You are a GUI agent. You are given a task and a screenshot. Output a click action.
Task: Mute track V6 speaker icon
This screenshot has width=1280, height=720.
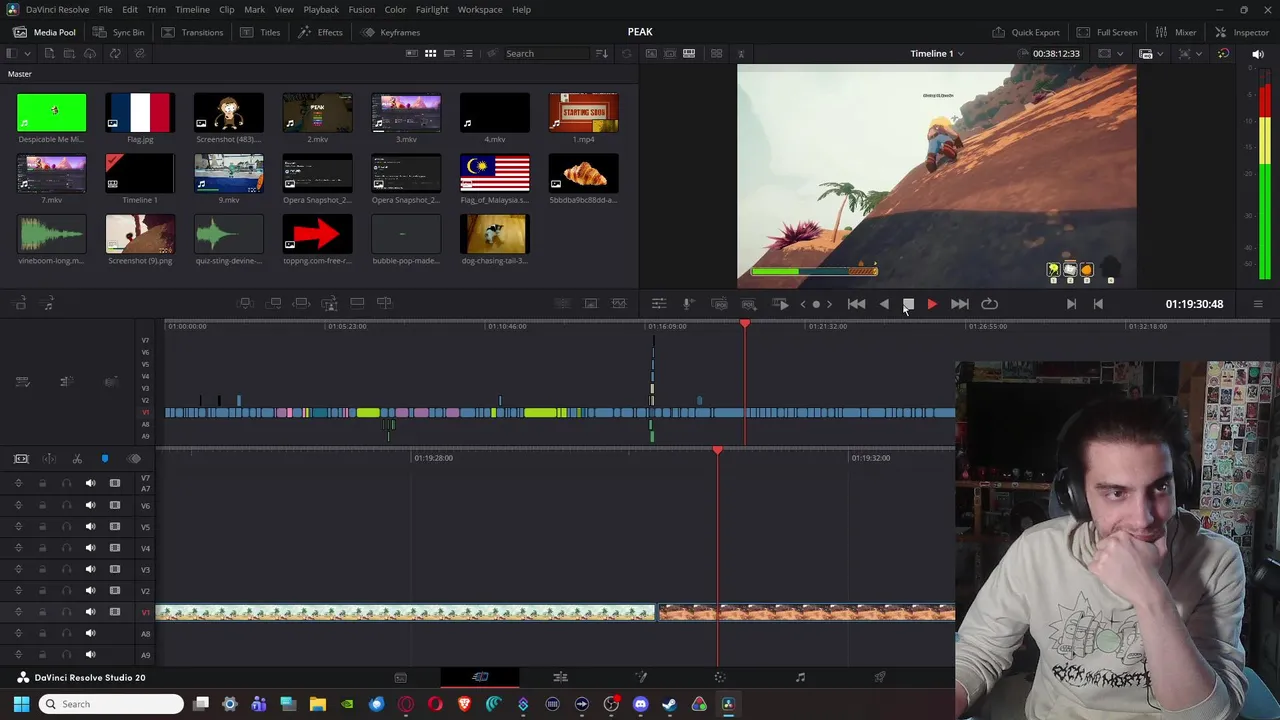tap(90, 505)
